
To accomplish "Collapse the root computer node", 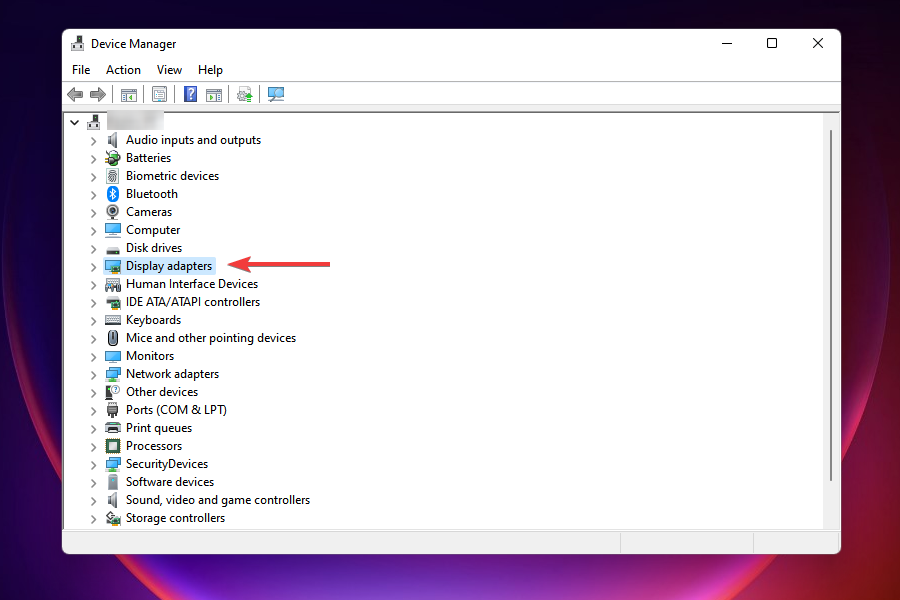I will pyautogui.click(x=74, y=122).
